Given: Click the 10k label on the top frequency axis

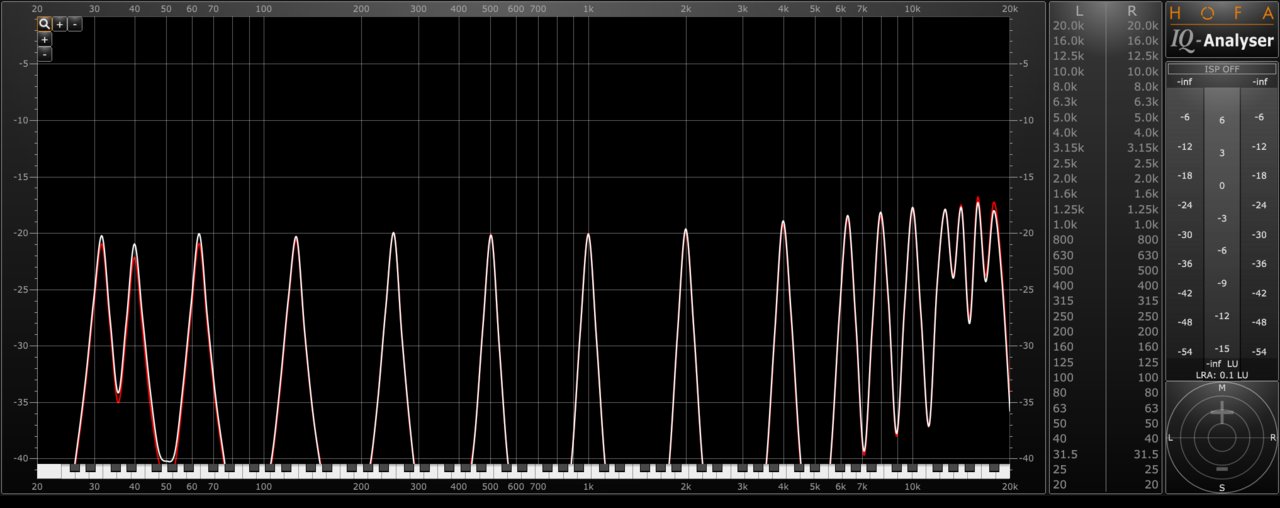Looking at the screenshot, I should [x=912, y=9].
